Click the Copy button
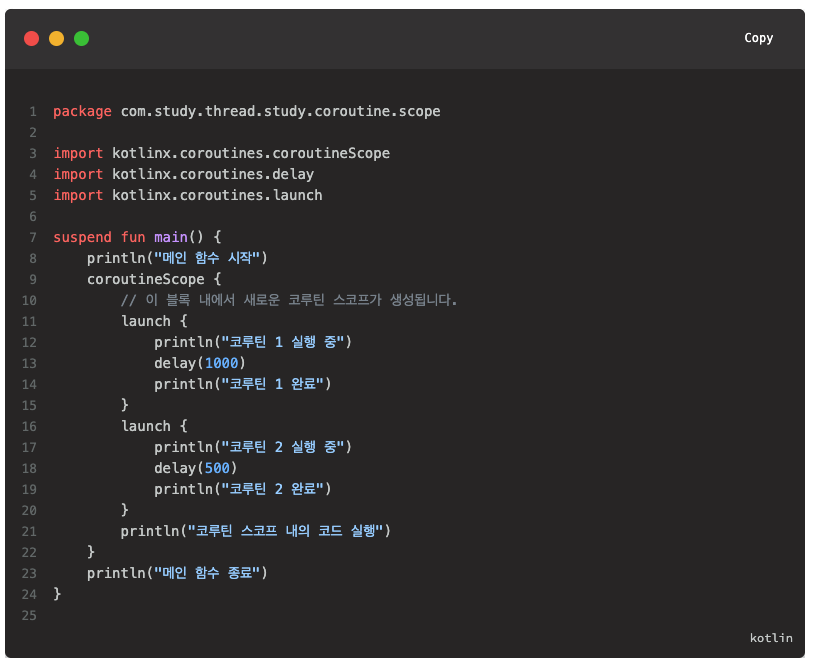Screen dimensions: 817x671 758,38
